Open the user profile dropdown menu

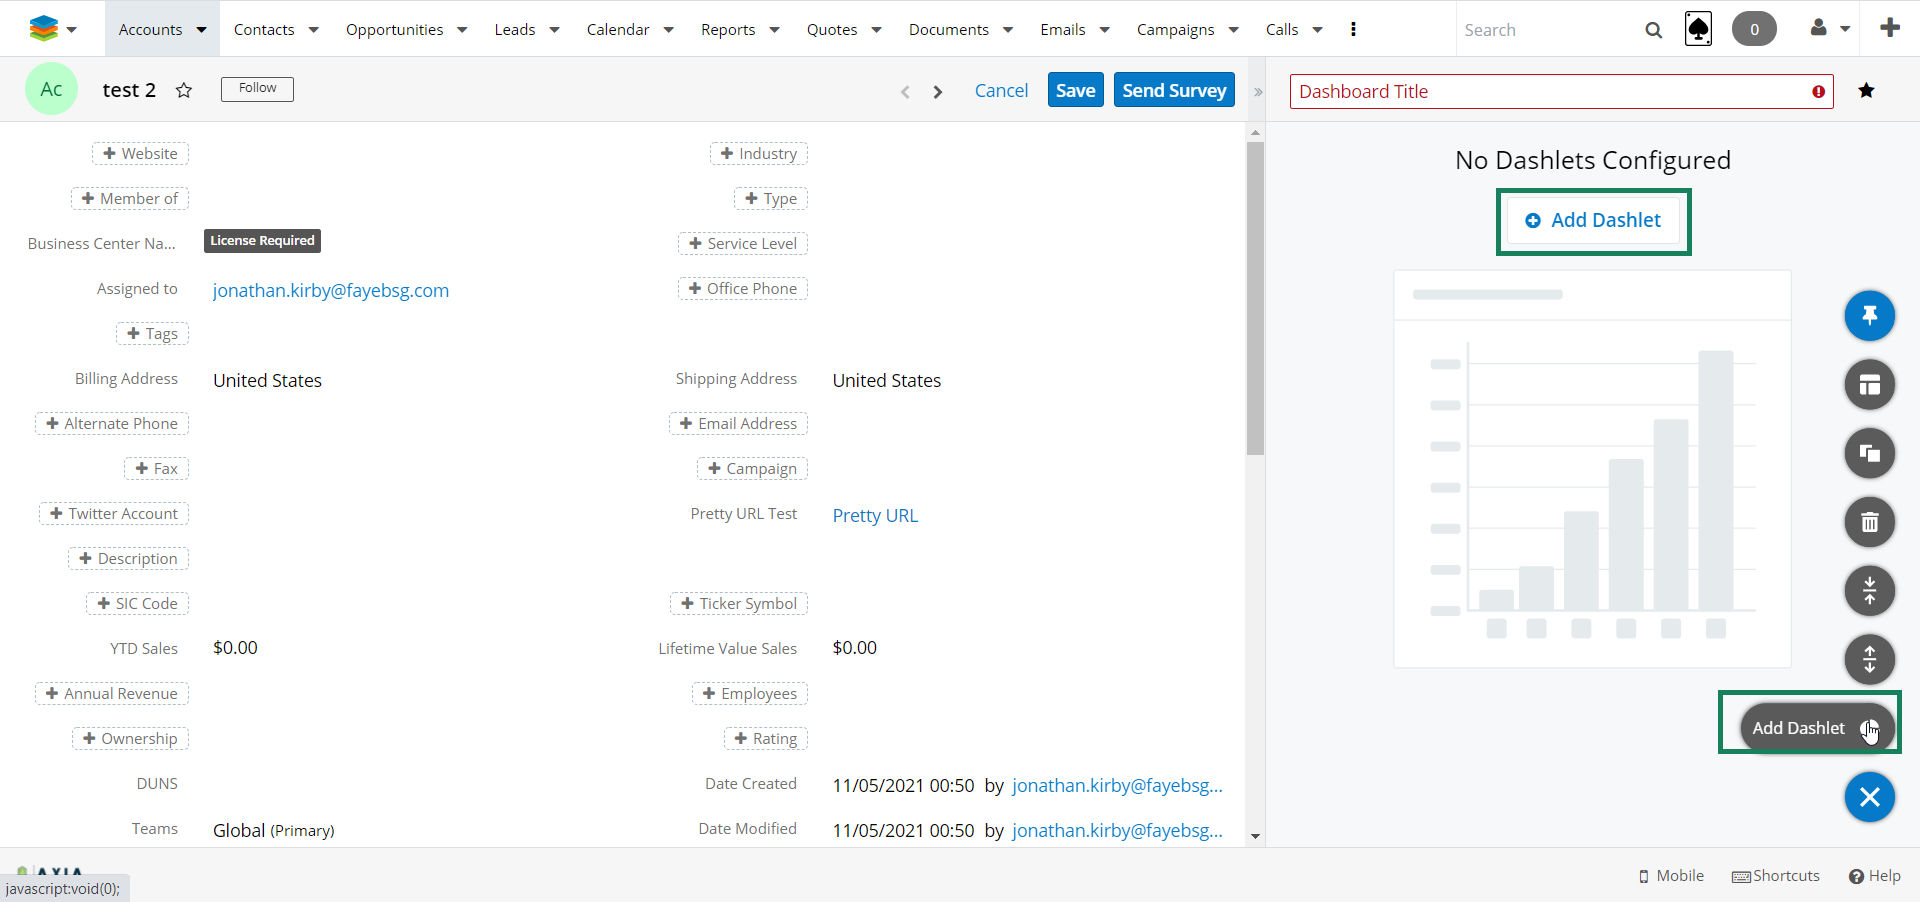(x=1830, y=29)
